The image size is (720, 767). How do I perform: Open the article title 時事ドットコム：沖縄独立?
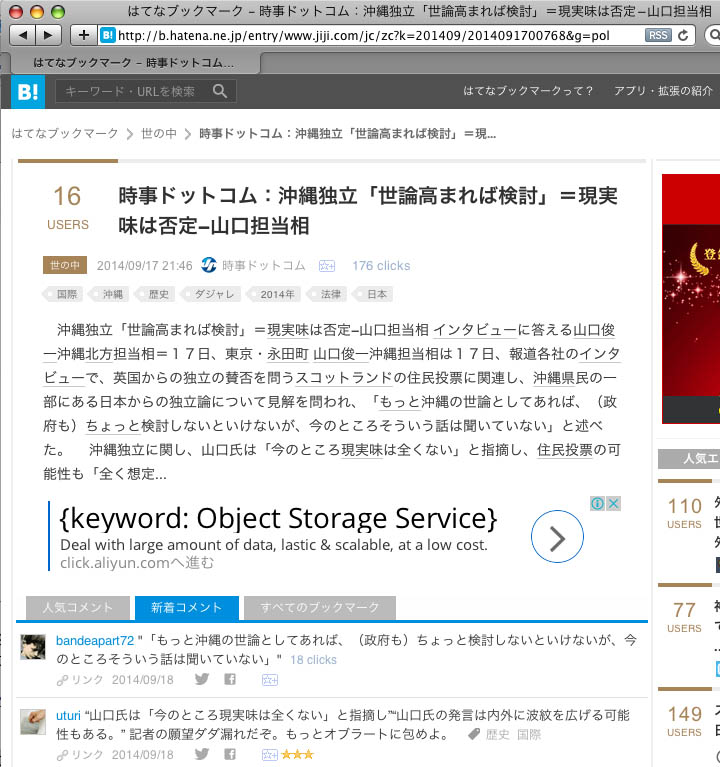(367, 210)
